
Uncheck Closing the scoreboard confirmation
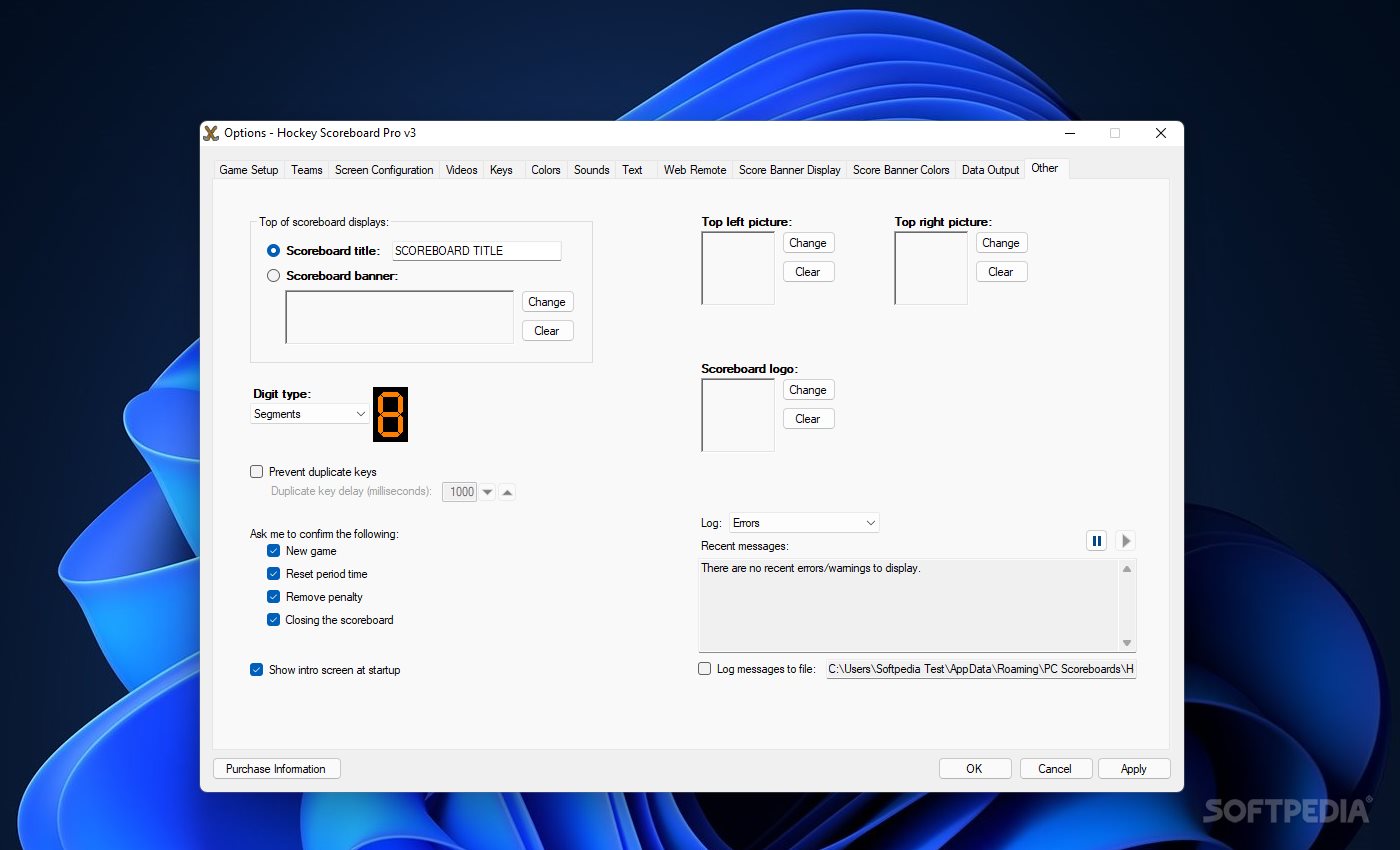(x=274, y=620)
